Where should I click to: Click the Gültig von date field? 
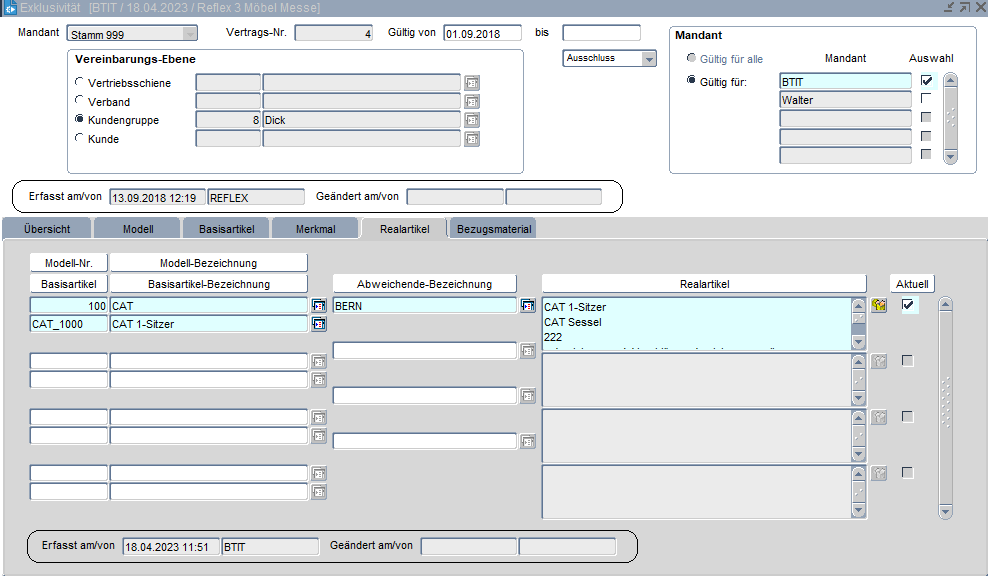click(483, 33)
